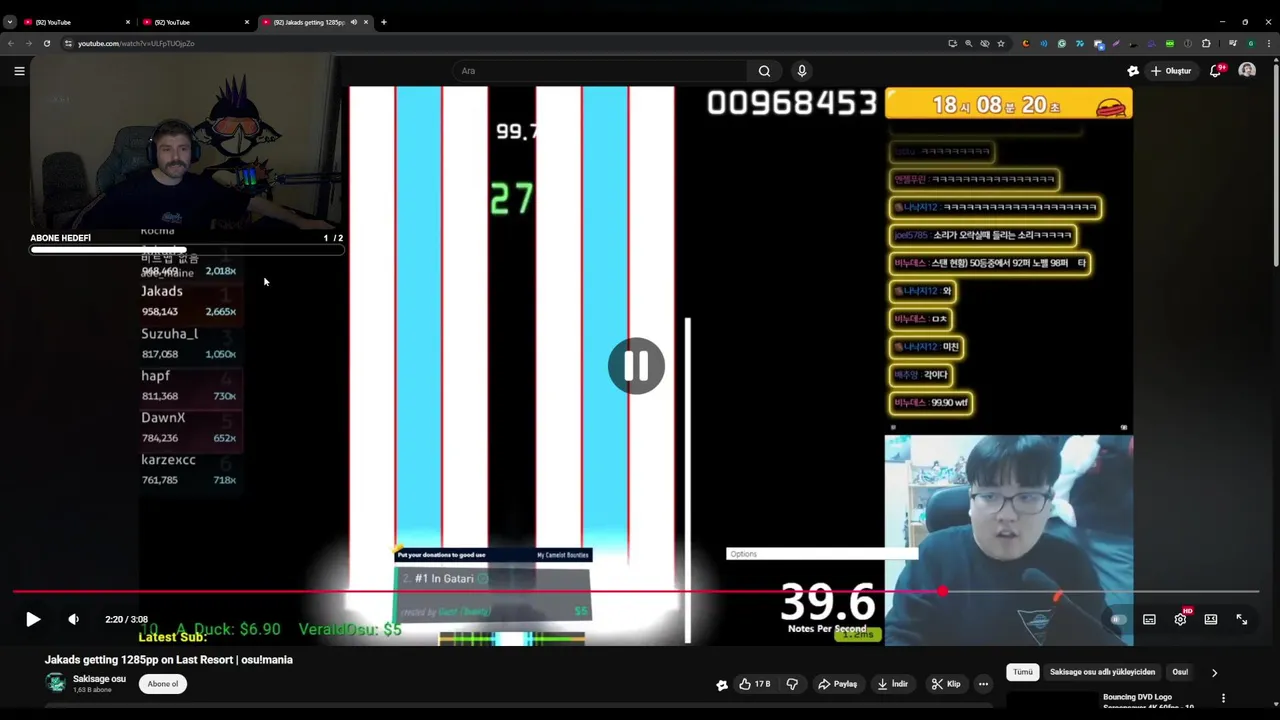Enter fullscreen mode
1280x720 pixels.
click(x=1242, y=619)
